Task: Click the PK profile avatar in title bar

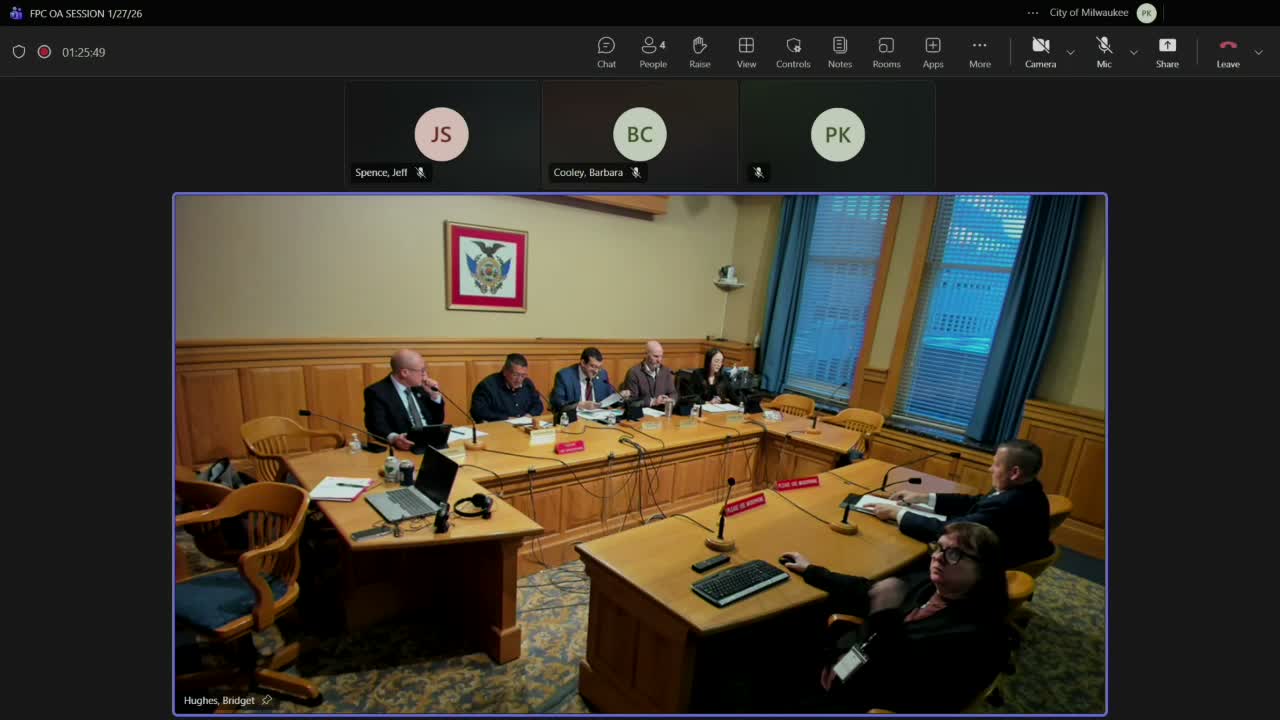Action: [1146, 13]
